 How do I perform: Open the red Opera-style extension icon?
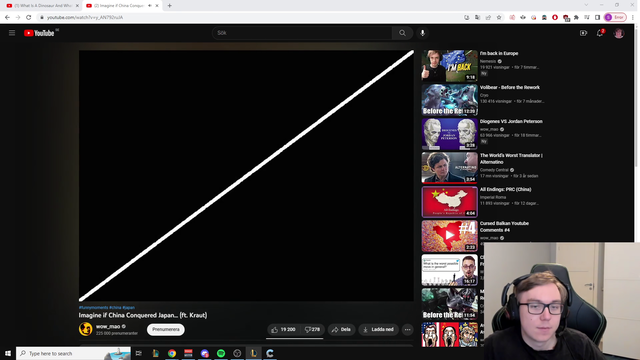point(555,17)
